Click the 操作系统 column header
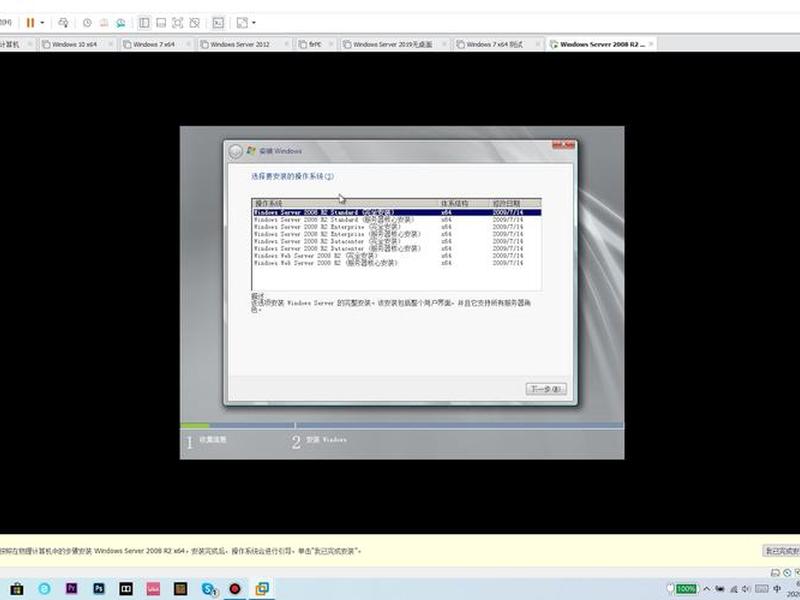 (345, 203)
